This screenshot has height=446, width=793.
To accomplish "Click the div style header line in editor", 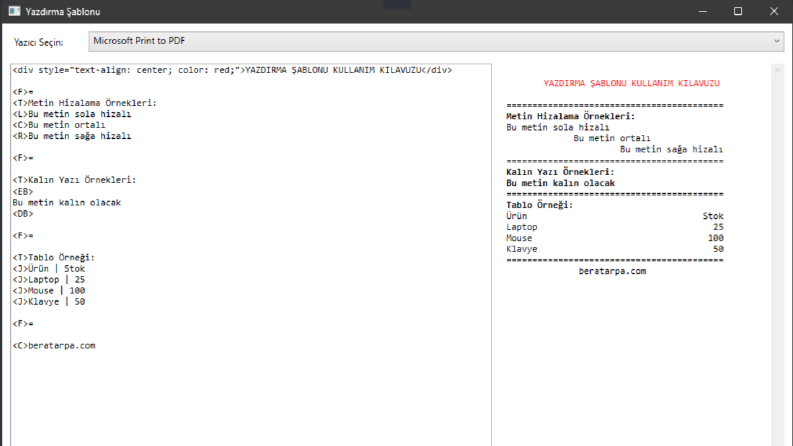I will click(x=232, y=70).
